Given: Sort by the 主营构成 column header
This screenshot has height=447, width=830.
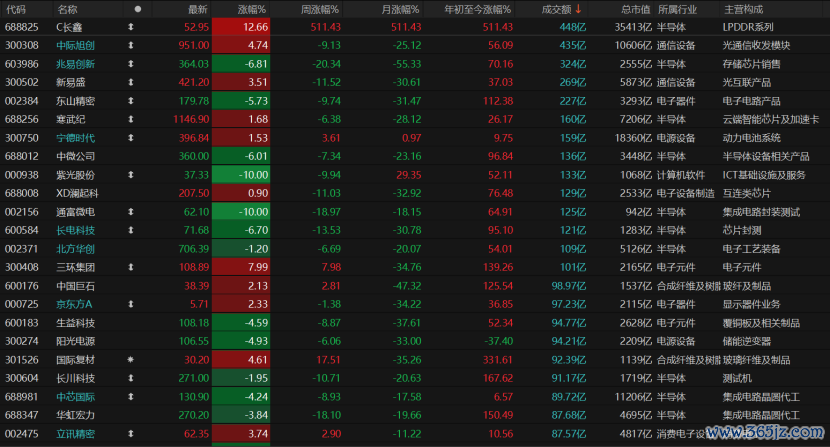Looking at the screenshot, I should (743, 10).
